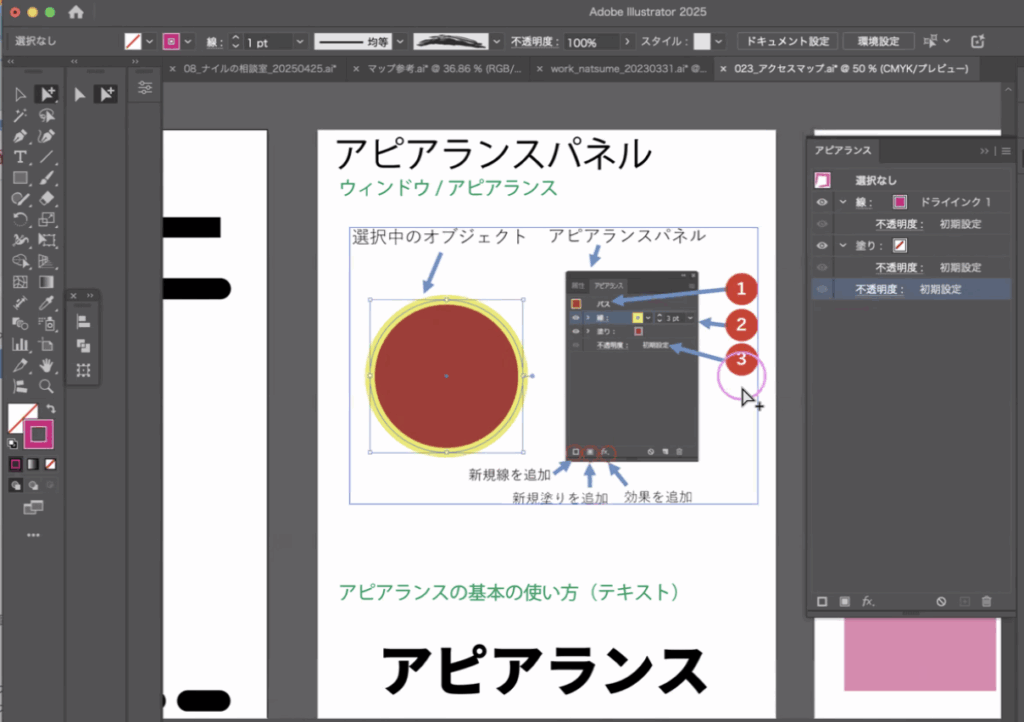Collapse the 線 stroke row chevron

842,201
